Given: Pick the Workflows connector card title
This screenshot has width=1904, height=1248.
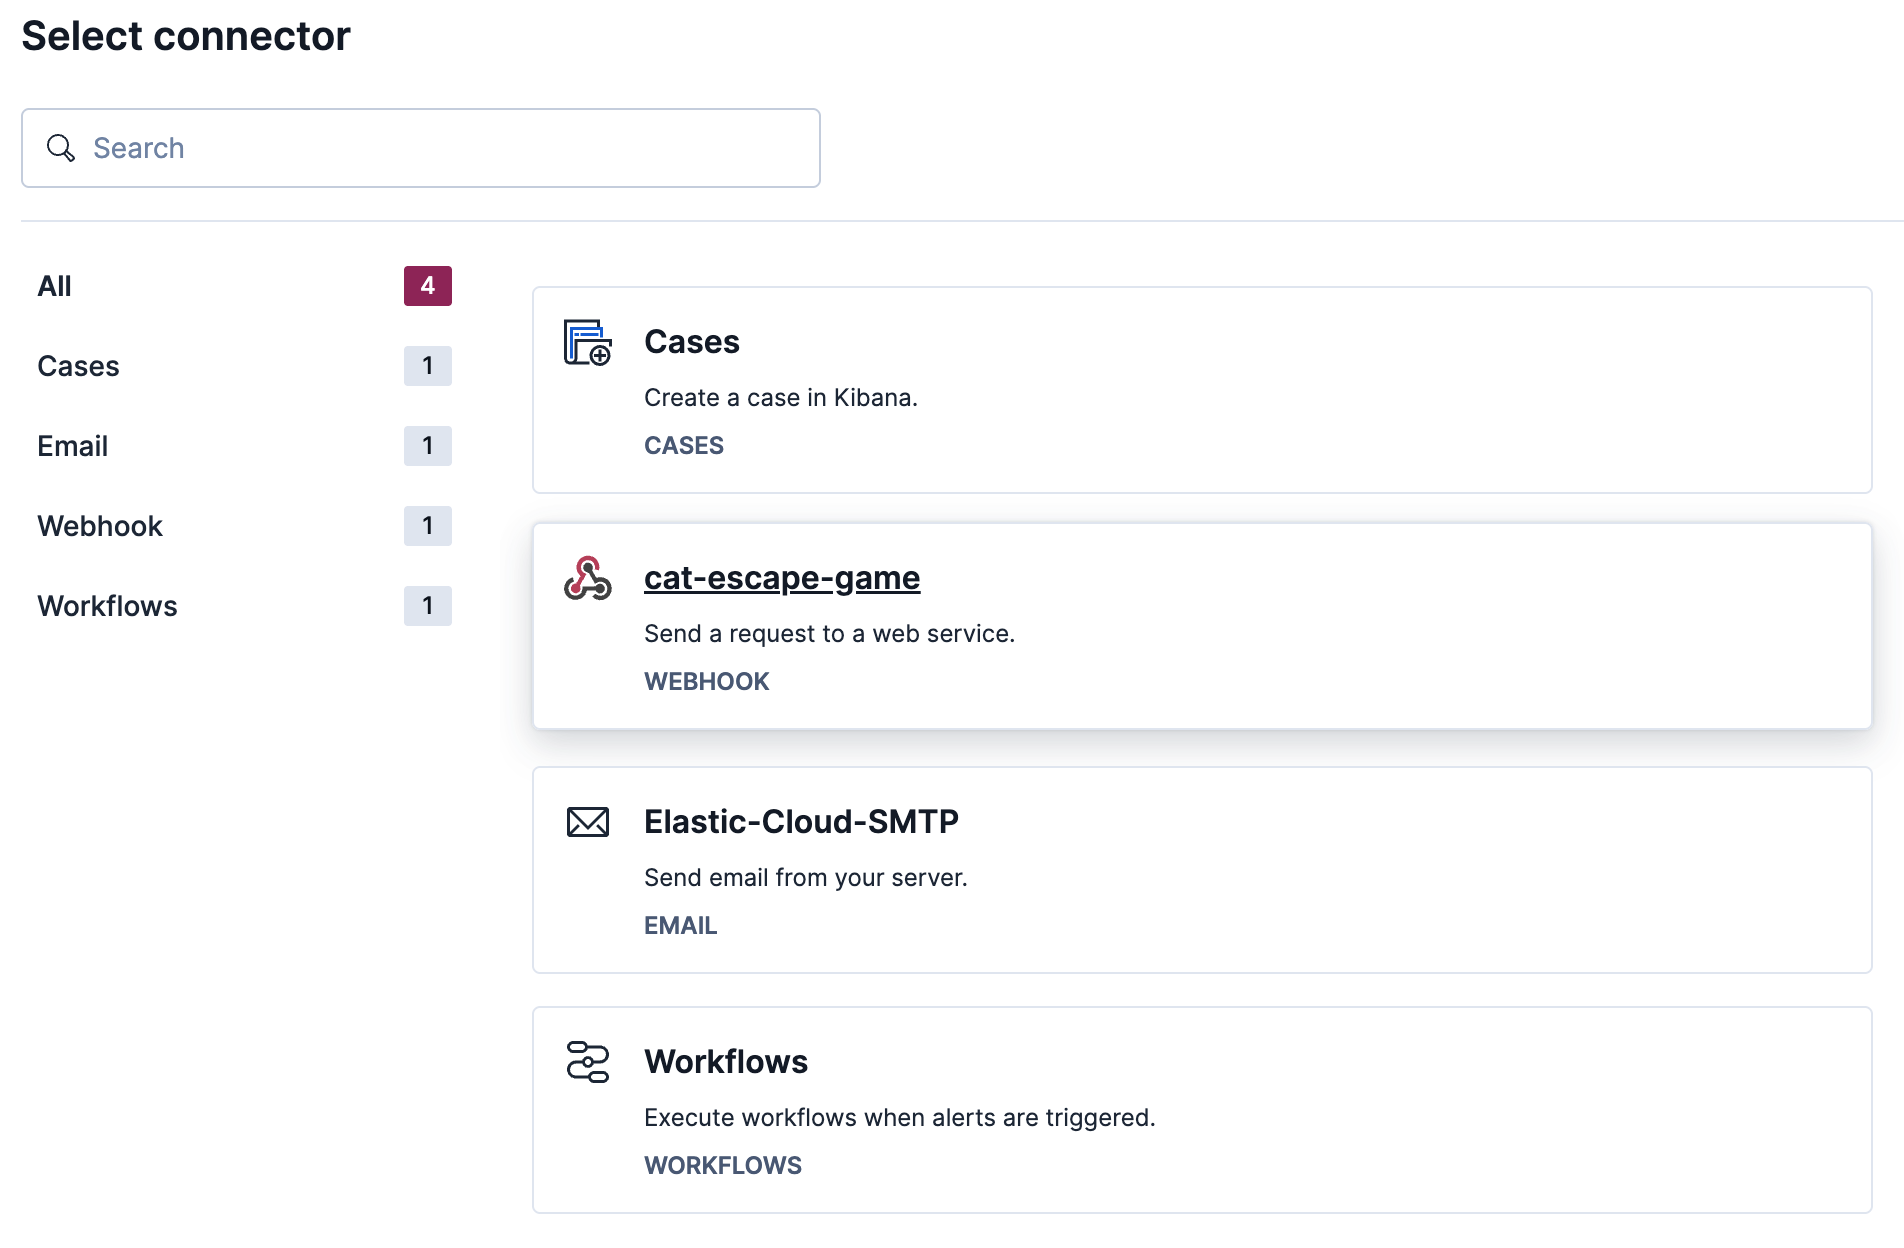Looking at the screenshot, I should tap(726, 1062).
